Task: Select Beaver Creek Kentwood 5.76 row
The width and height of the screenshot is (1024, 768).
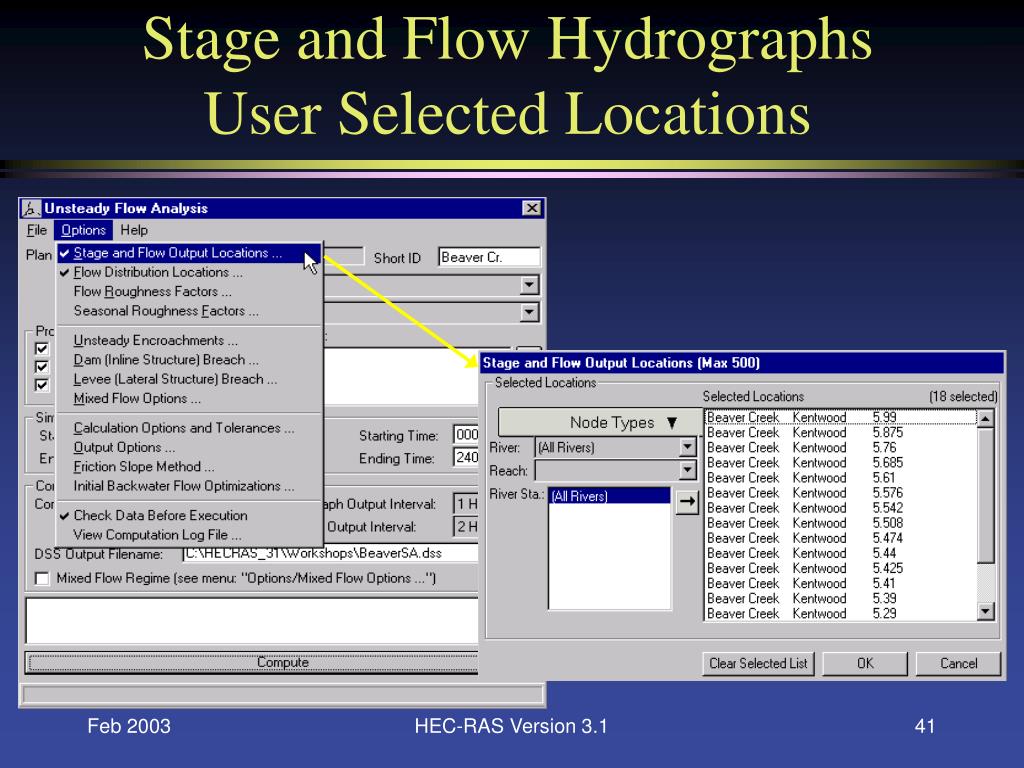Action: [x=841, y=447]
